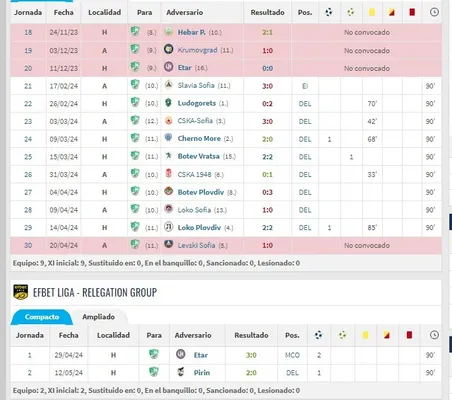
Task: Click the Jornada header in the top table
Action: pyautogui.click(x=28, y=12)
